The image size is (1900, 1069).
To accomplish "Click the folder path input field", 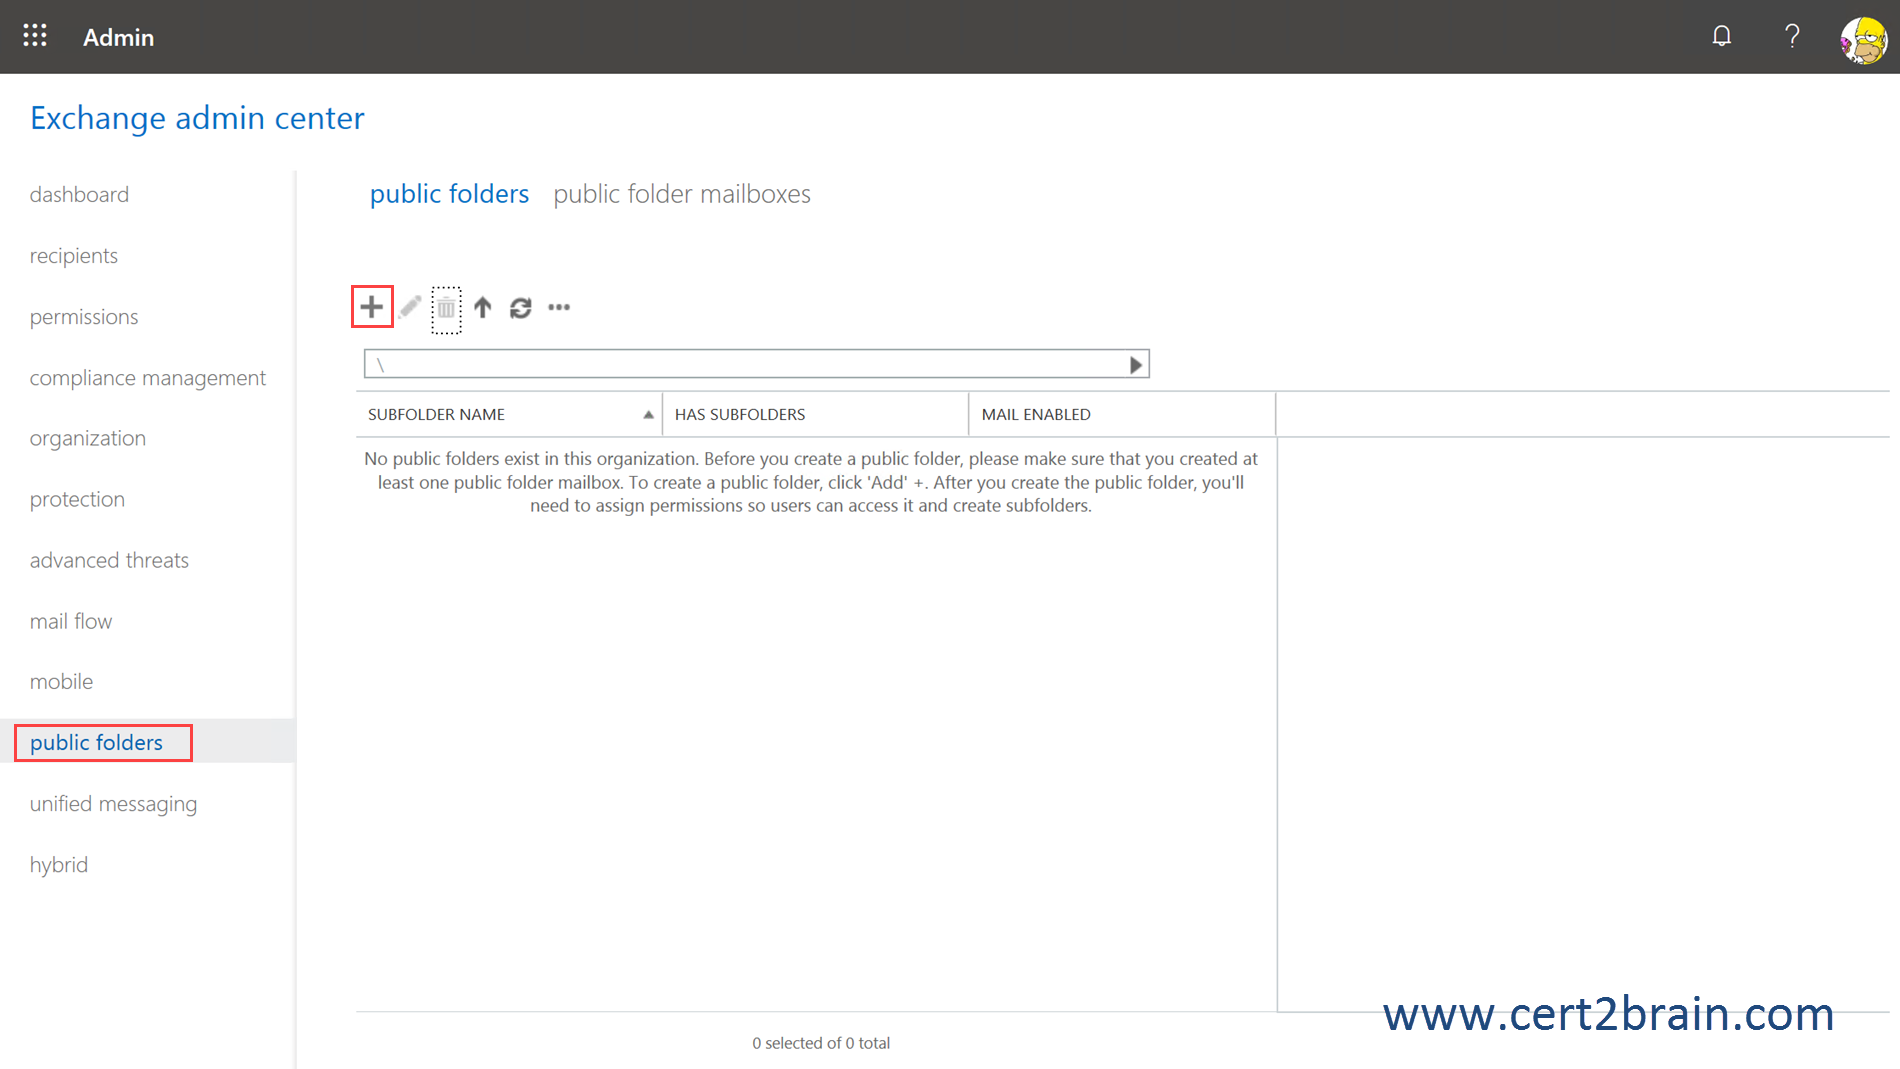I will (756, 364).
